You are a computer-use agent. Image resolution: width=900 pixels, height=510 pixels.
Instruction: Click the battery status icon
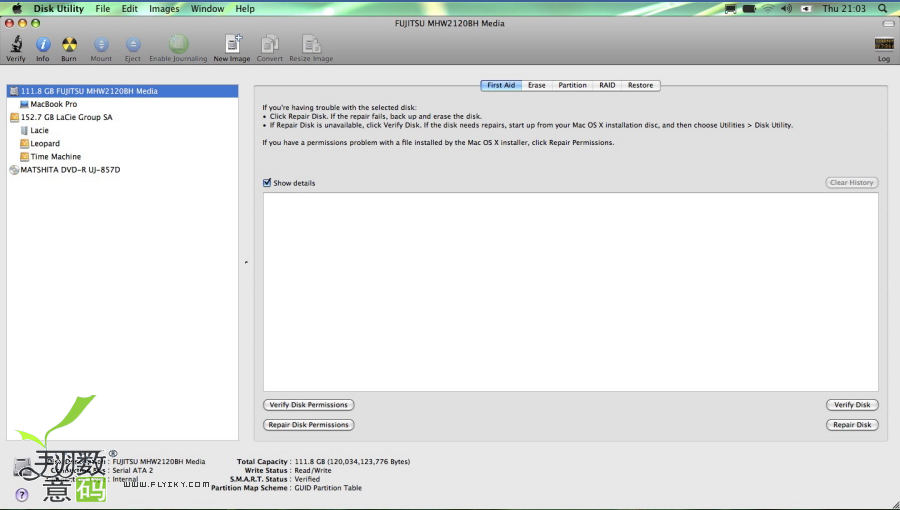[x=749, y=9]
